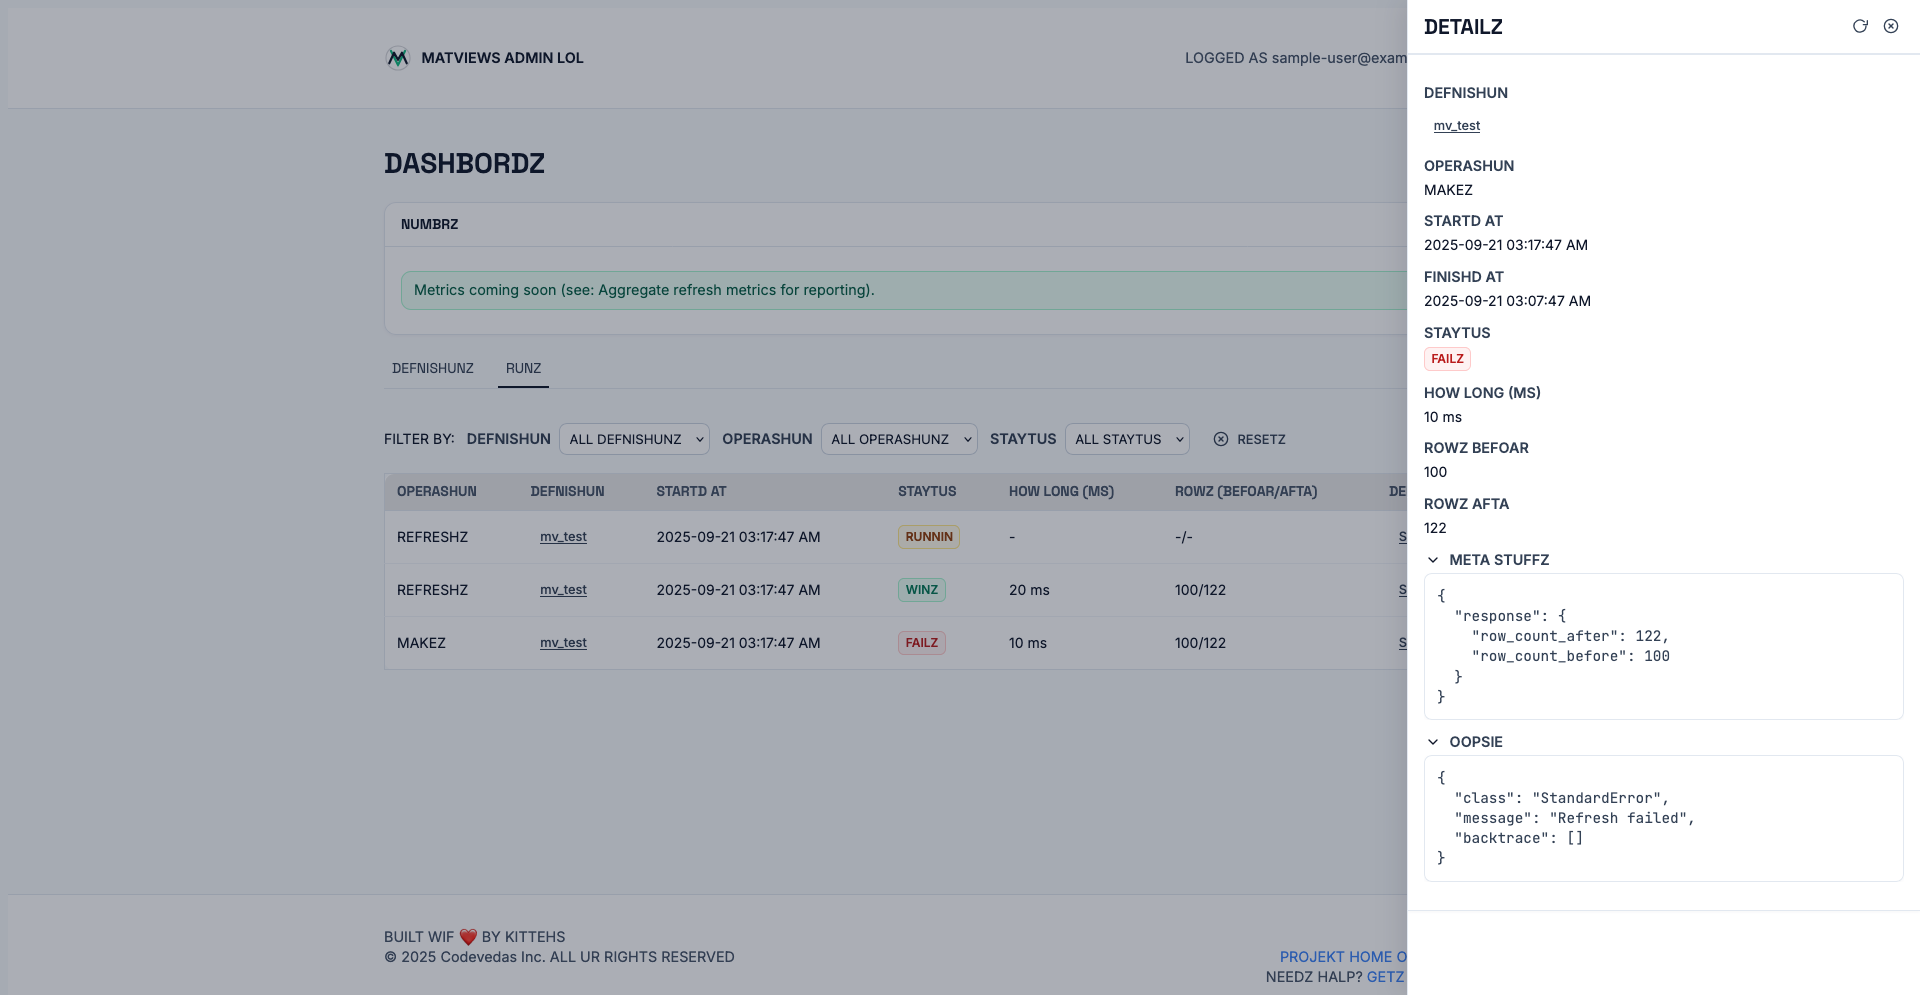Screen dimensions: 1920x995
Task: Open the All Defnishunz dropdown
Action: click(634, 439)
